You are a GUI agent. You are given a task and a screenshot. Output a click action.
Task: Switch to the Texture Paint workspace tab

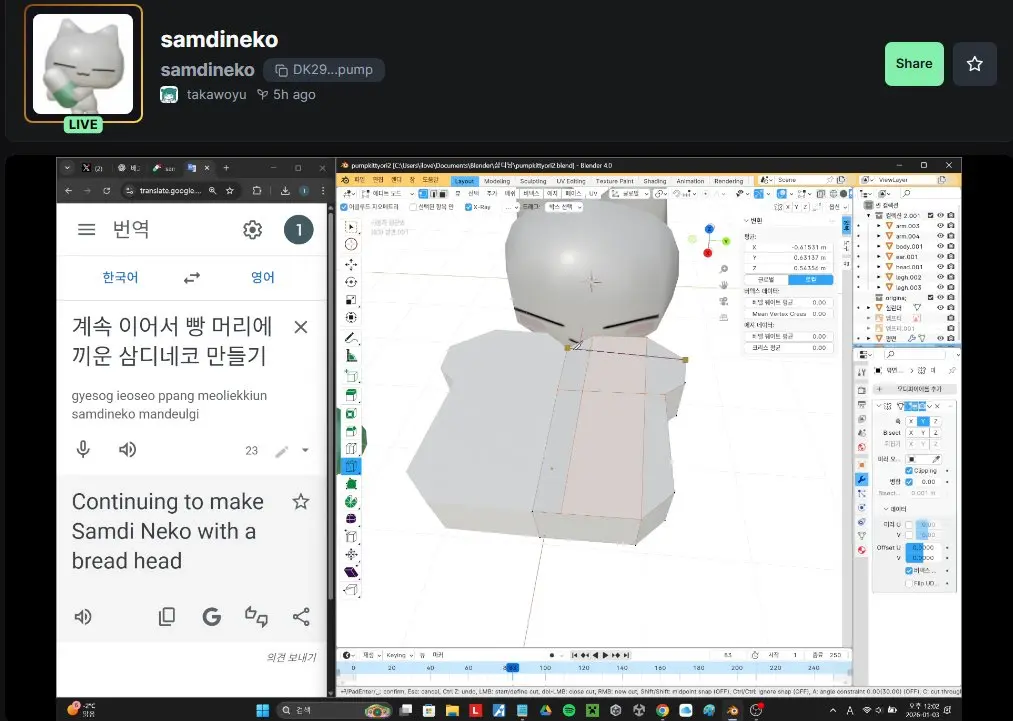pyautogui.click(x=614, y=181)
